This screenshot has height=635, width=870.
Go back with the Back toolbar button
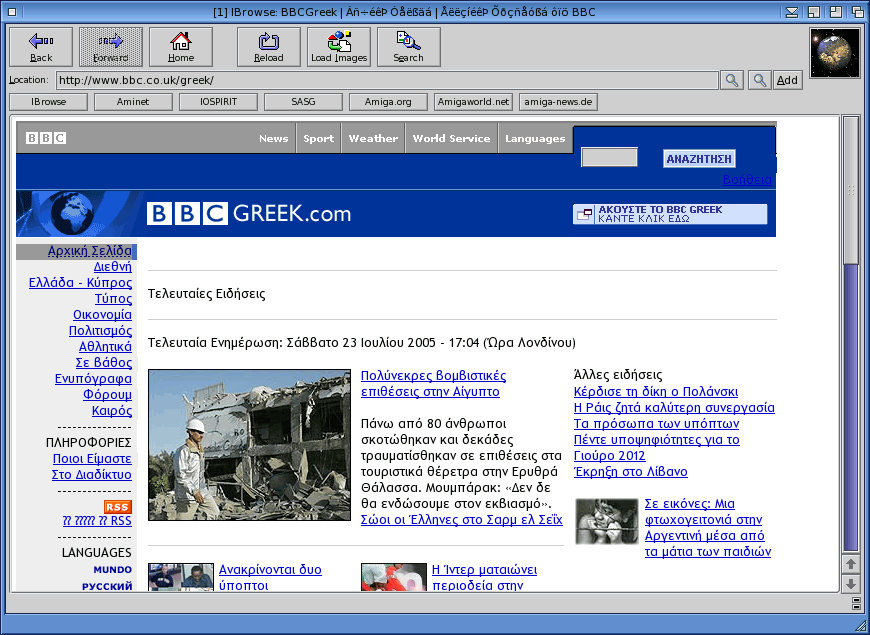click(x=41, y=47)
